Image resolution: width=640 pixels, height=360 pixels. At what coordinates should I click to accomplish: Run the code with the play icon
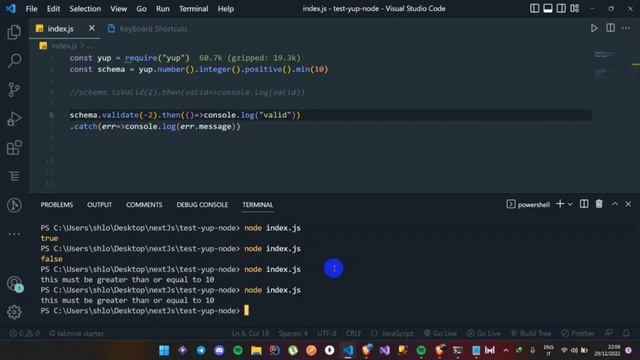pos(594,28)
